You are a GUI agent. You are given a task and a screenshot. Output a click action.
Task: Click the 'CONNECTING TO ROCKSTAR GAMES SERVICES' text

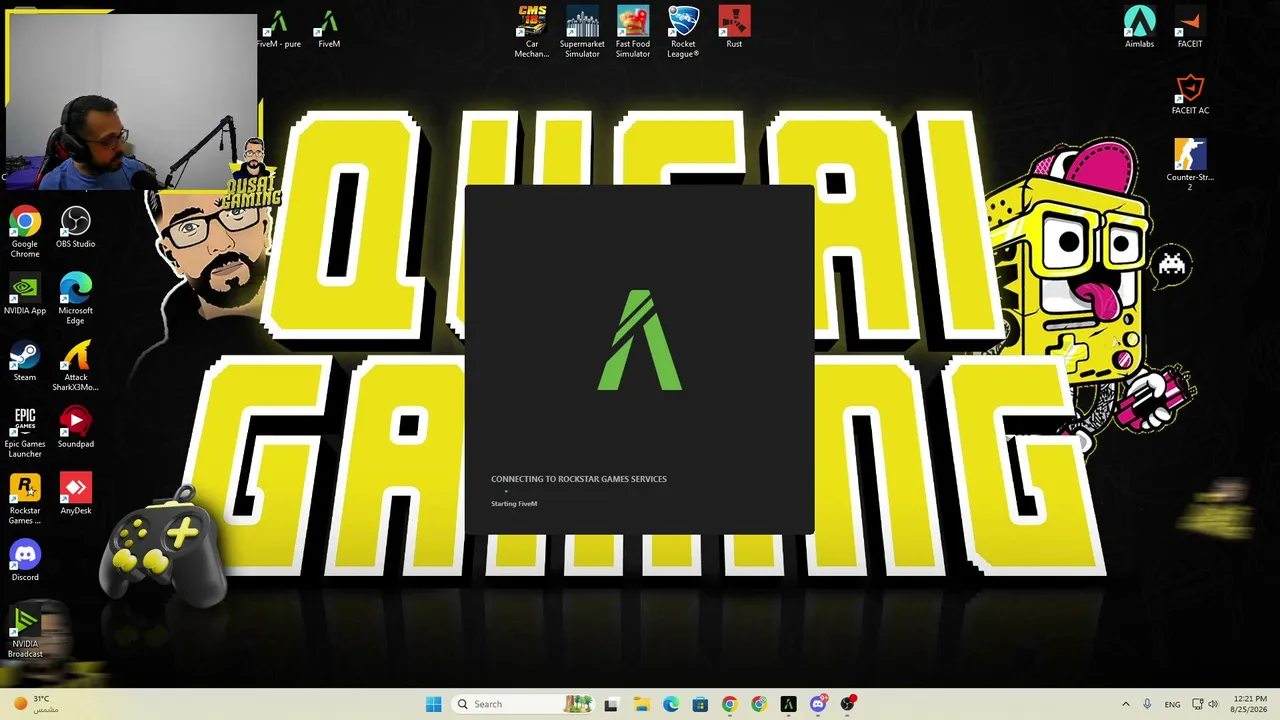[x=579, y=479]
